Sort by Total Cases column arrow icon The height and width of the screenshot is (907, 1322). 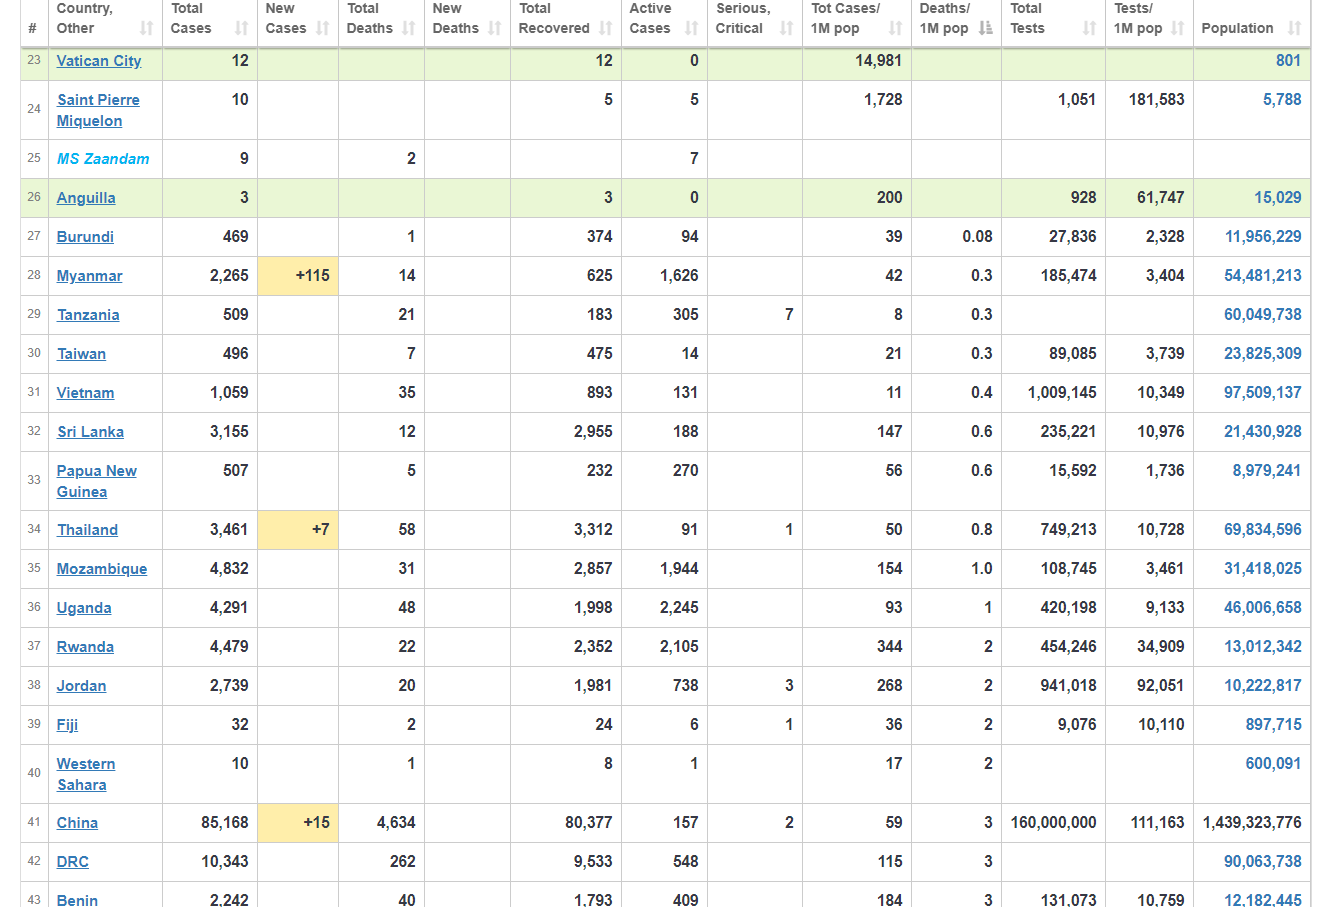240,28
